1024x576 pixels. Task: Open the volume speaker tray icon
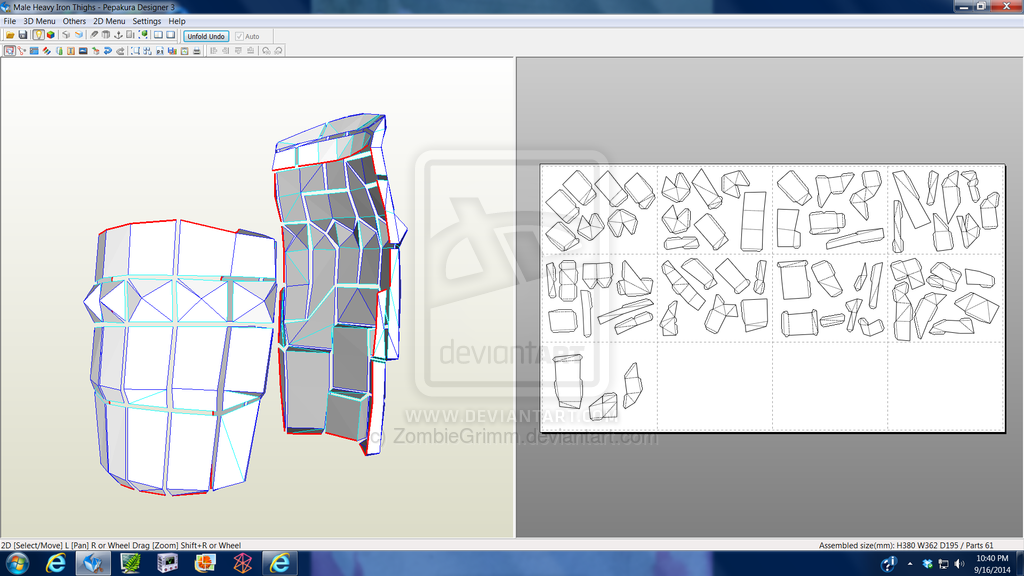click(x=959, y=564)
